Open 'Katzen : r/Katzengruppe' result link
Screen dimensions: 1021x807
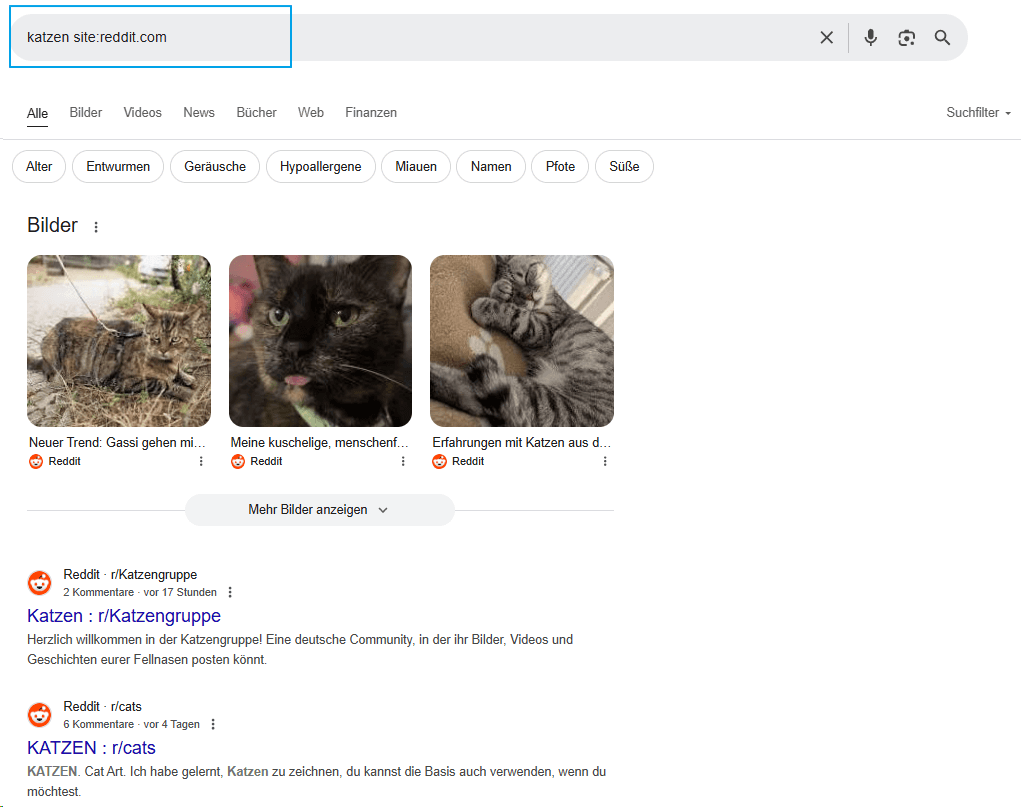[124, 616]
